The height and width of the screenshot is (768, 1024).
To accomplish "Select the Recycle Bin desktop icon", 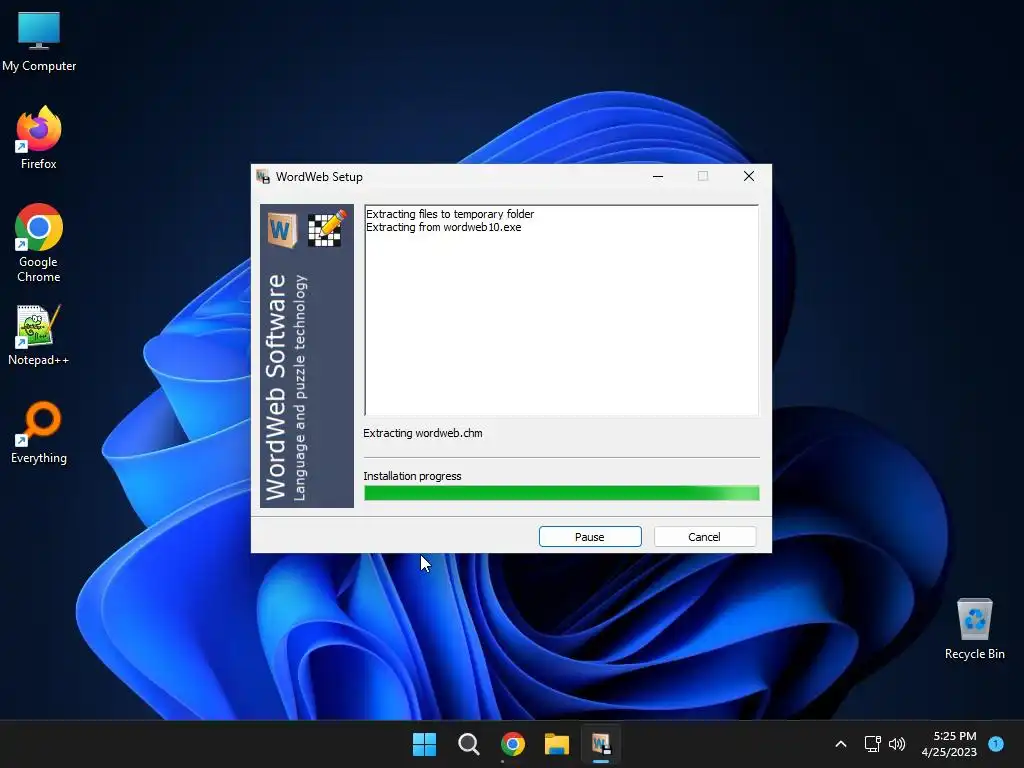I will coord(974,628).
